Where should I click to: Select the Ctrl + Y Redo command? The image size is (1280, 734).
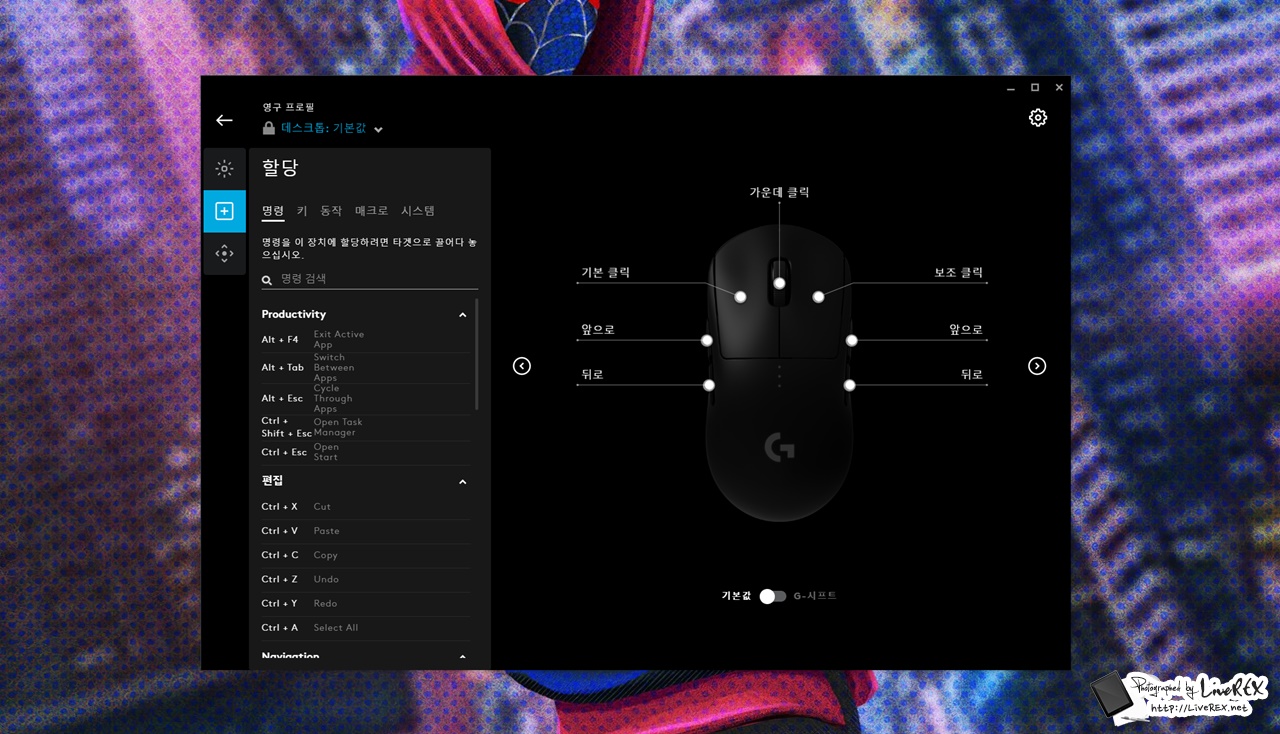pos(366,603)
